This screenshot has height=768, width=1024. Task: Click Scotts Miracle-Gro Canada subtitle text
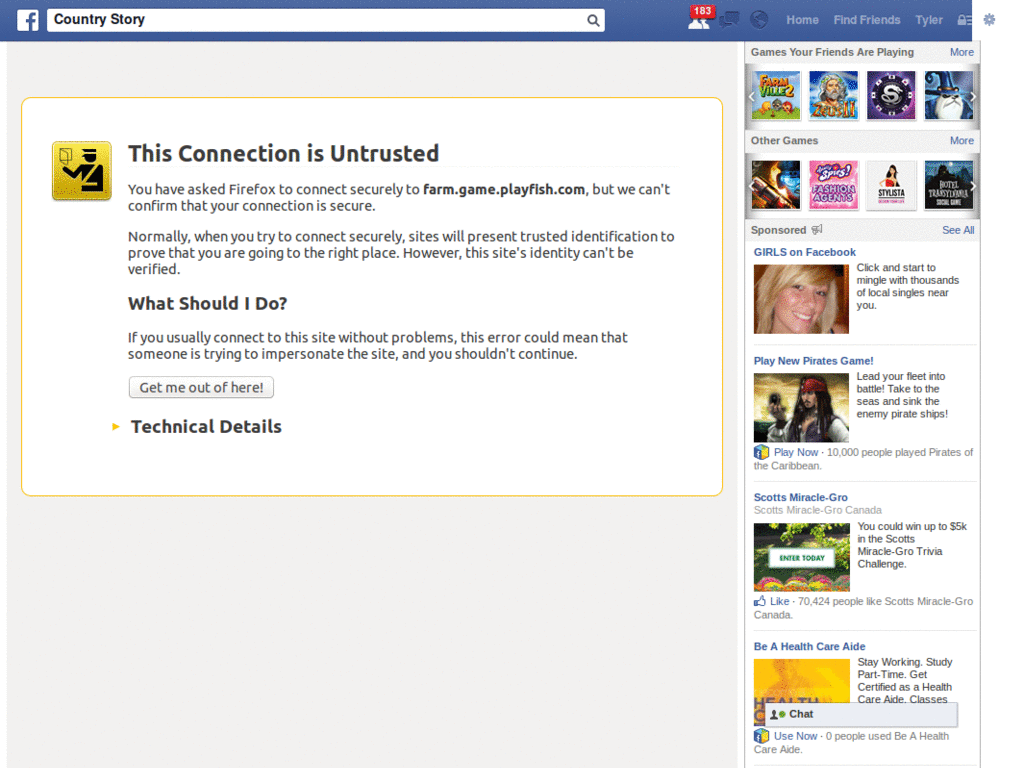818,510
